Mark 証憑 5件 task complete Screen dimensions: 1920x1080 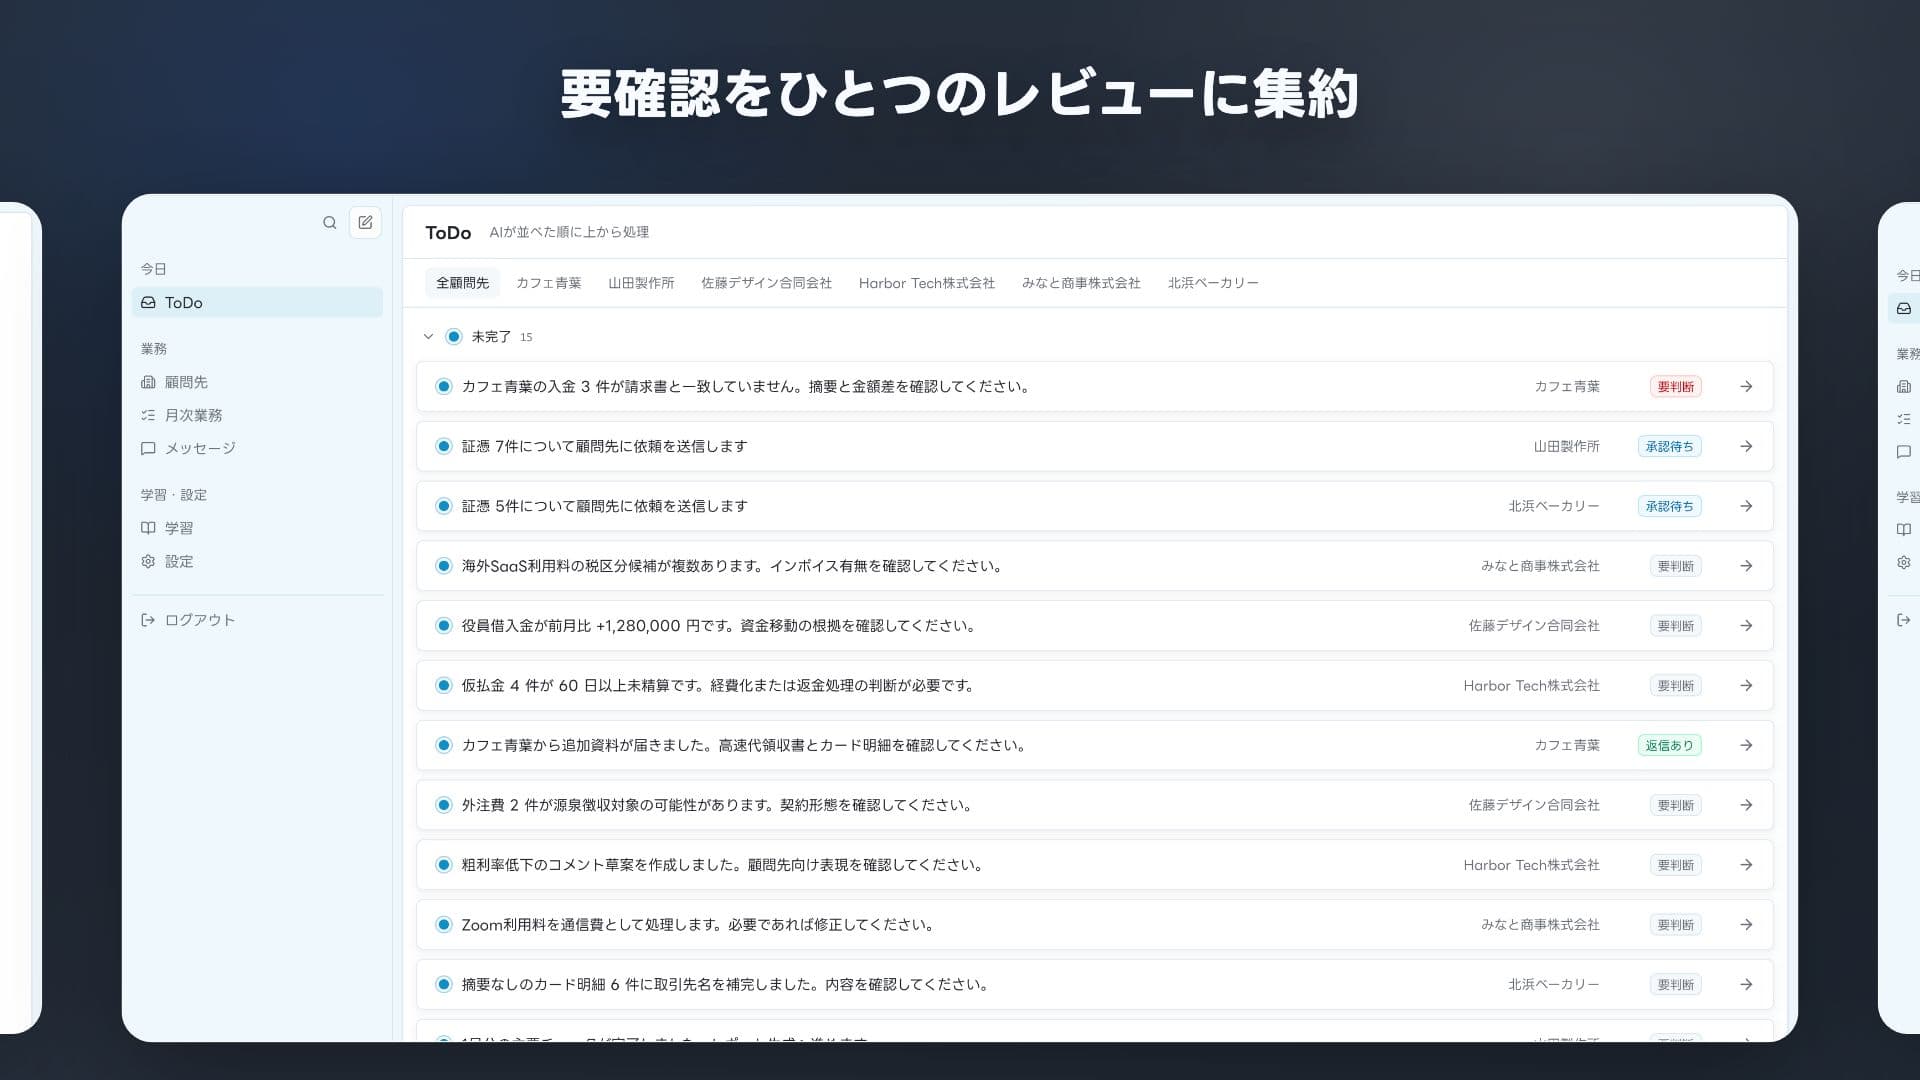click(444, 506)
